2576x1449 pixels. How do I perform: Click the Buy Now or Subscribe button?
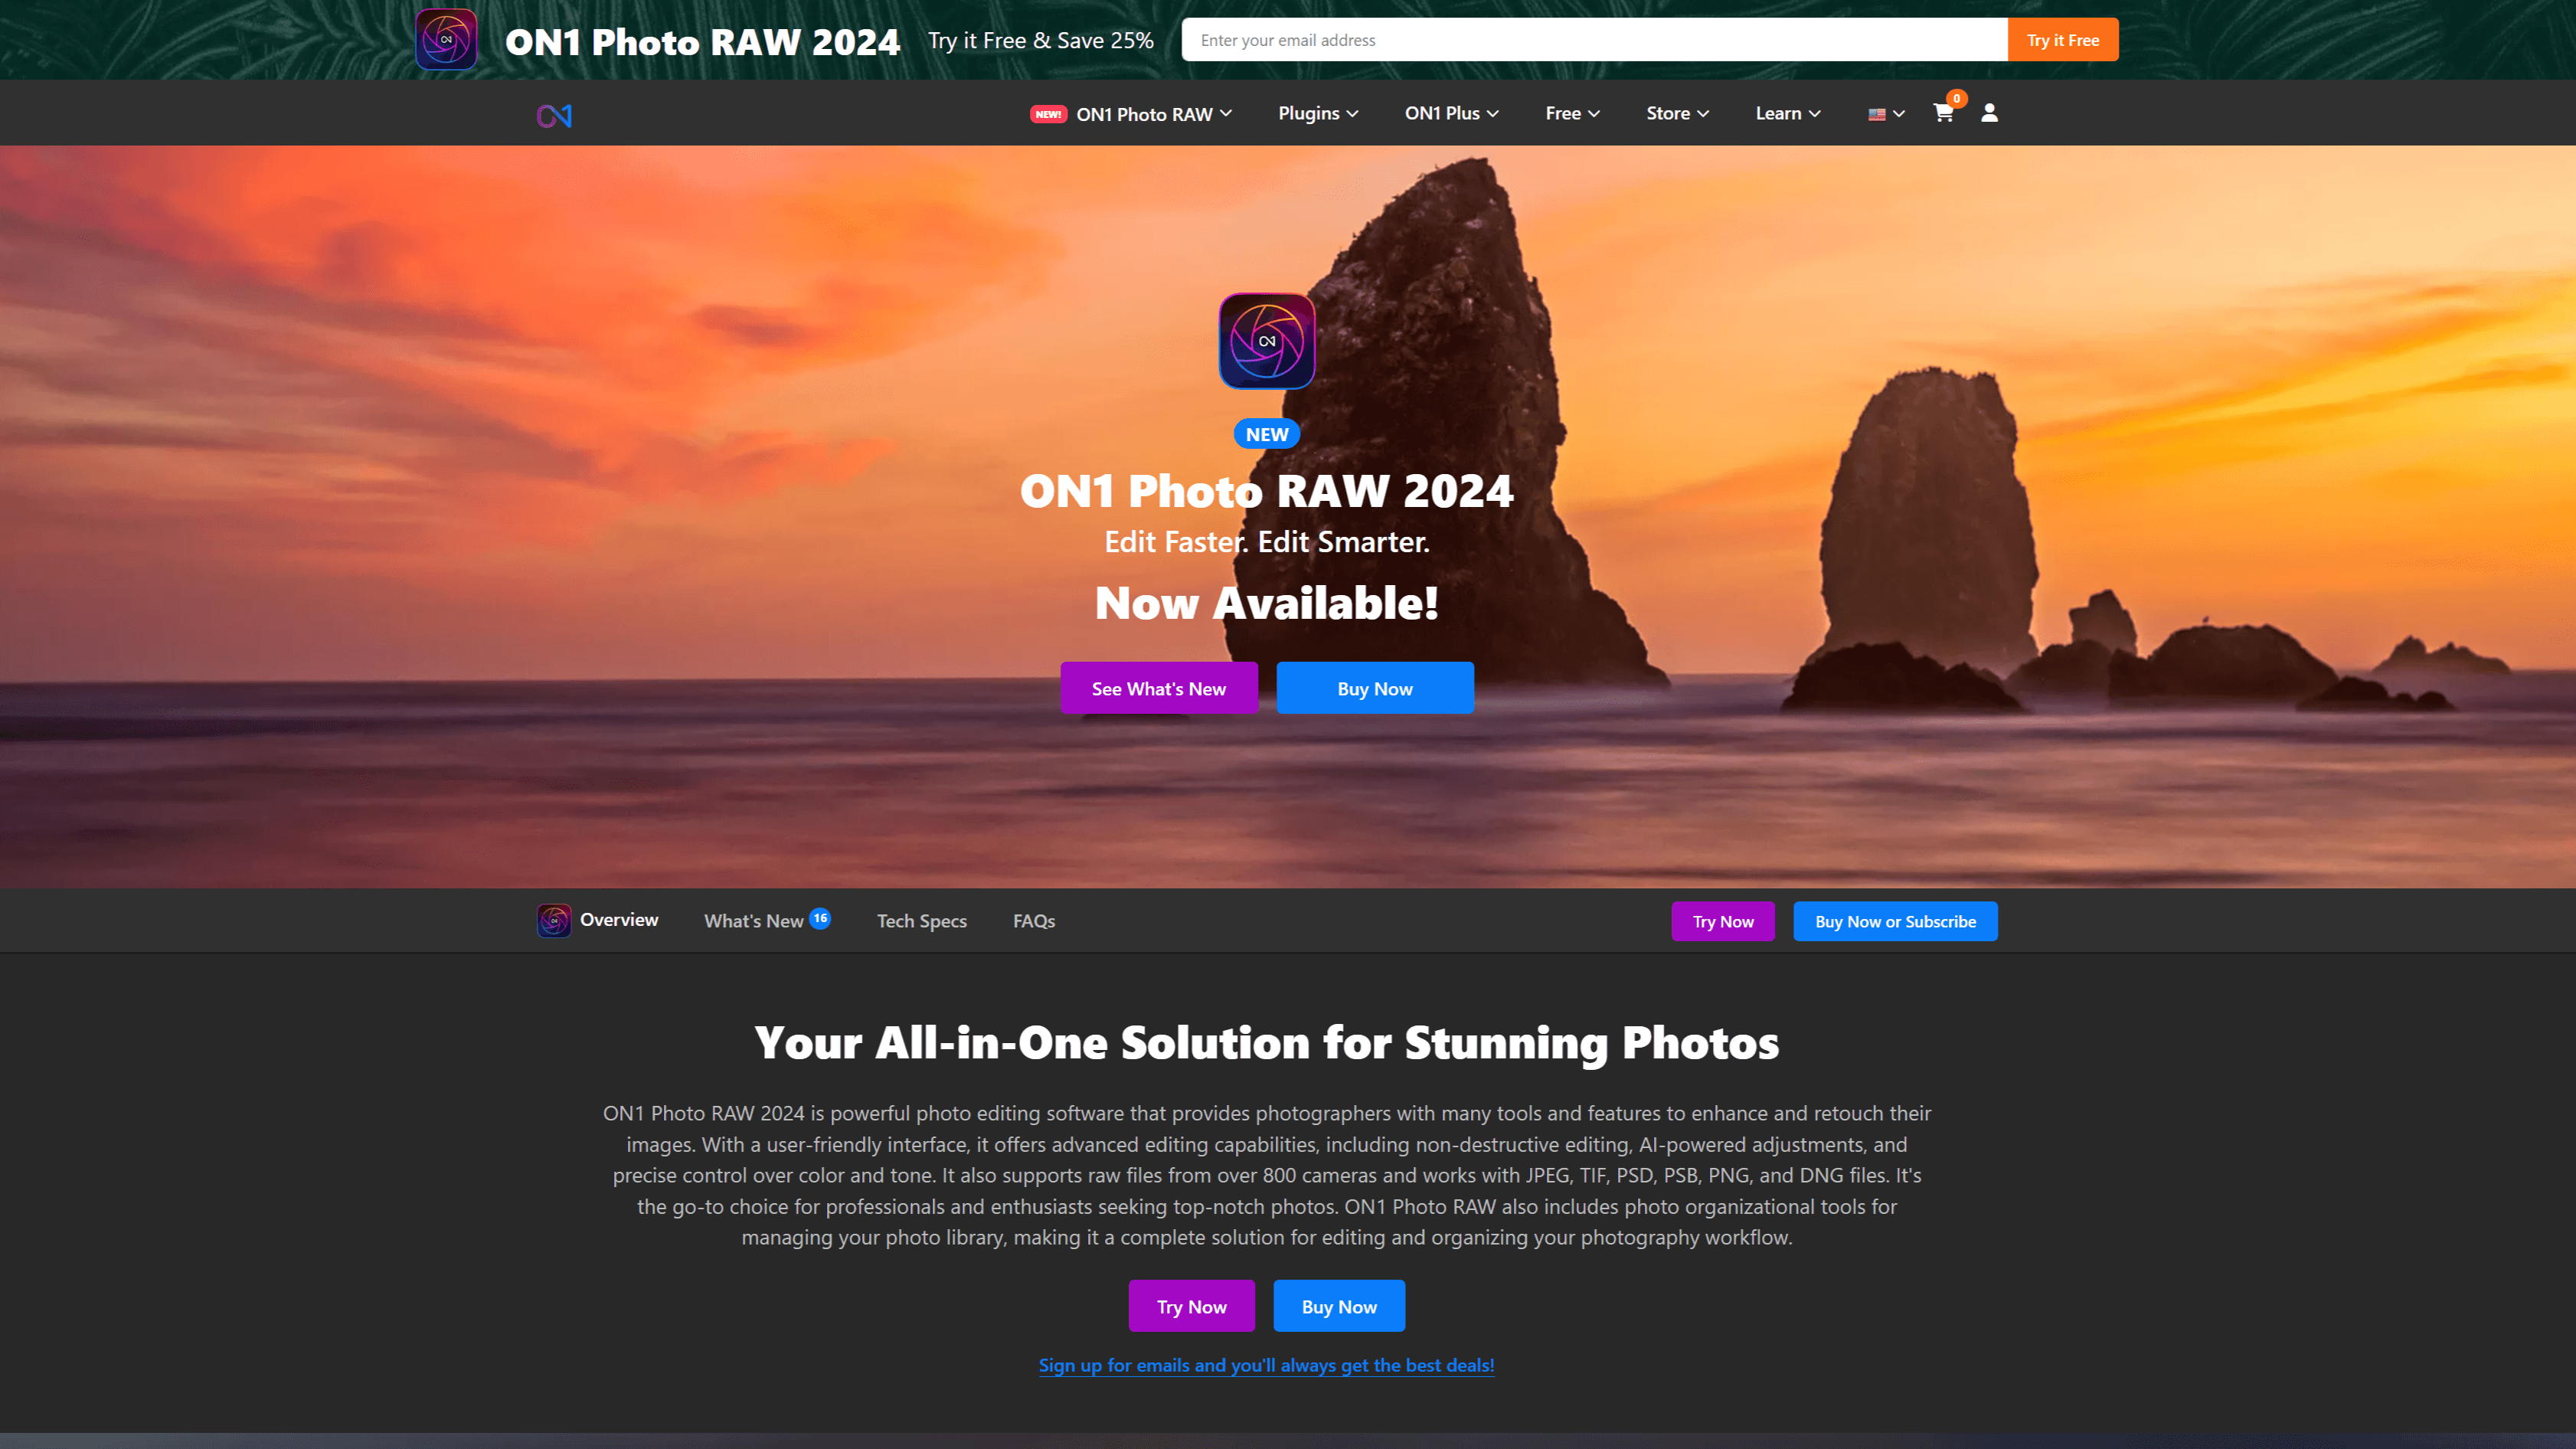tap(1894, 920)
